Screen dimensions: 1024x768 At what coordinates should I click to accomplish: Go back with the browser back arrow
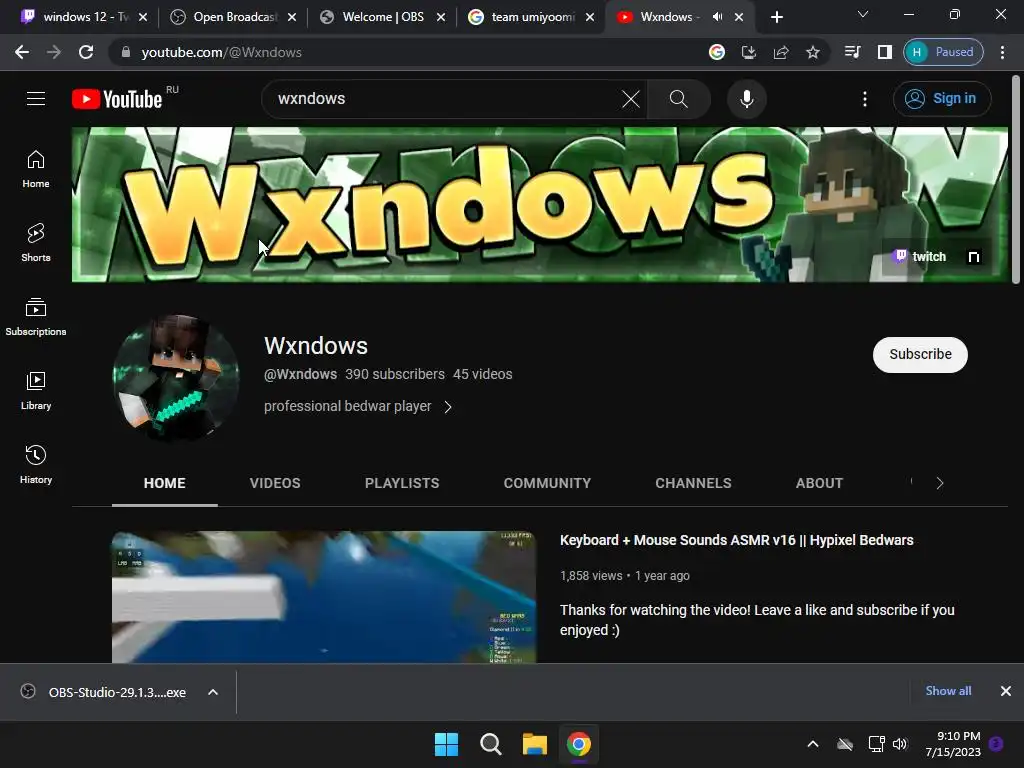pos(22,52)
